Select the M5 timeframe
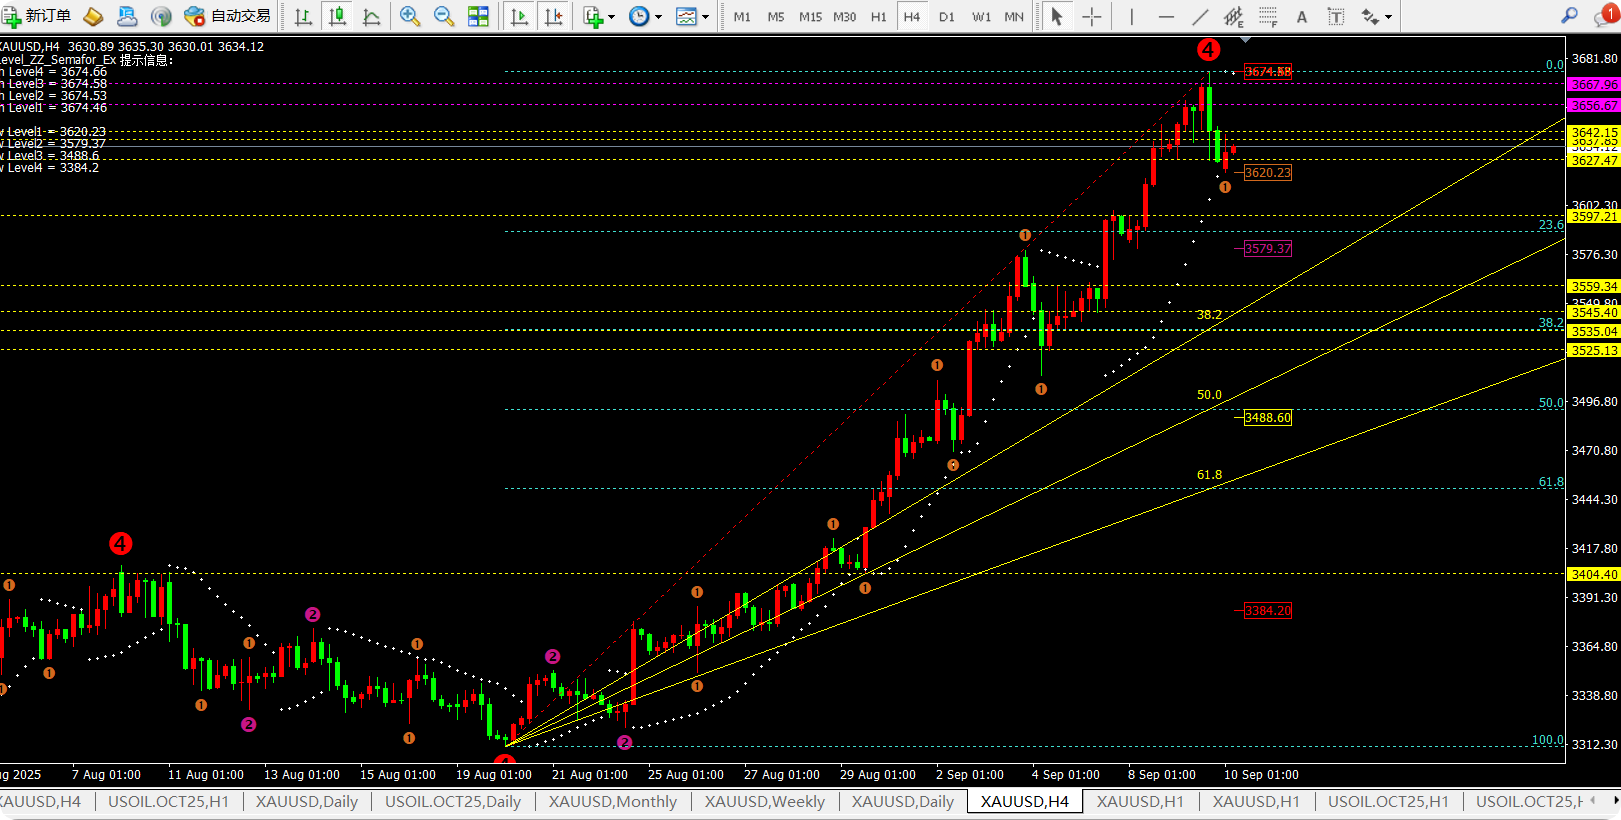The width and height of the screenshot is (1621, 820). click(776, 16)
